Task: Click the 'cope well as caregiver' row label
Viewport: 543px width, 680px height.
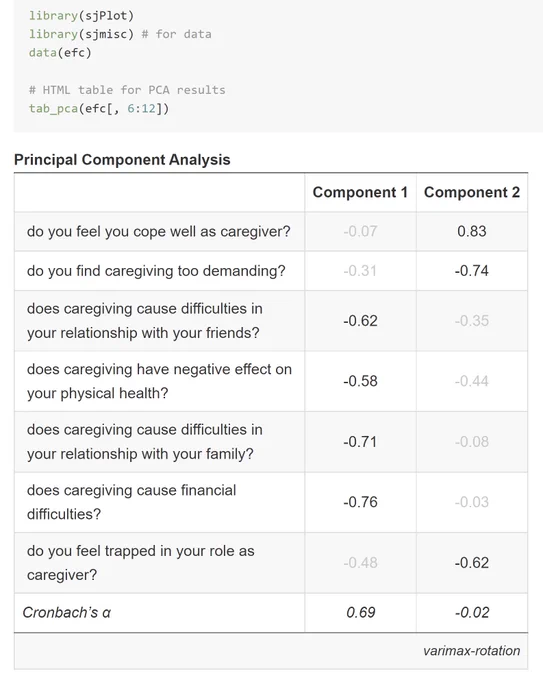Action: coord(158,231)
